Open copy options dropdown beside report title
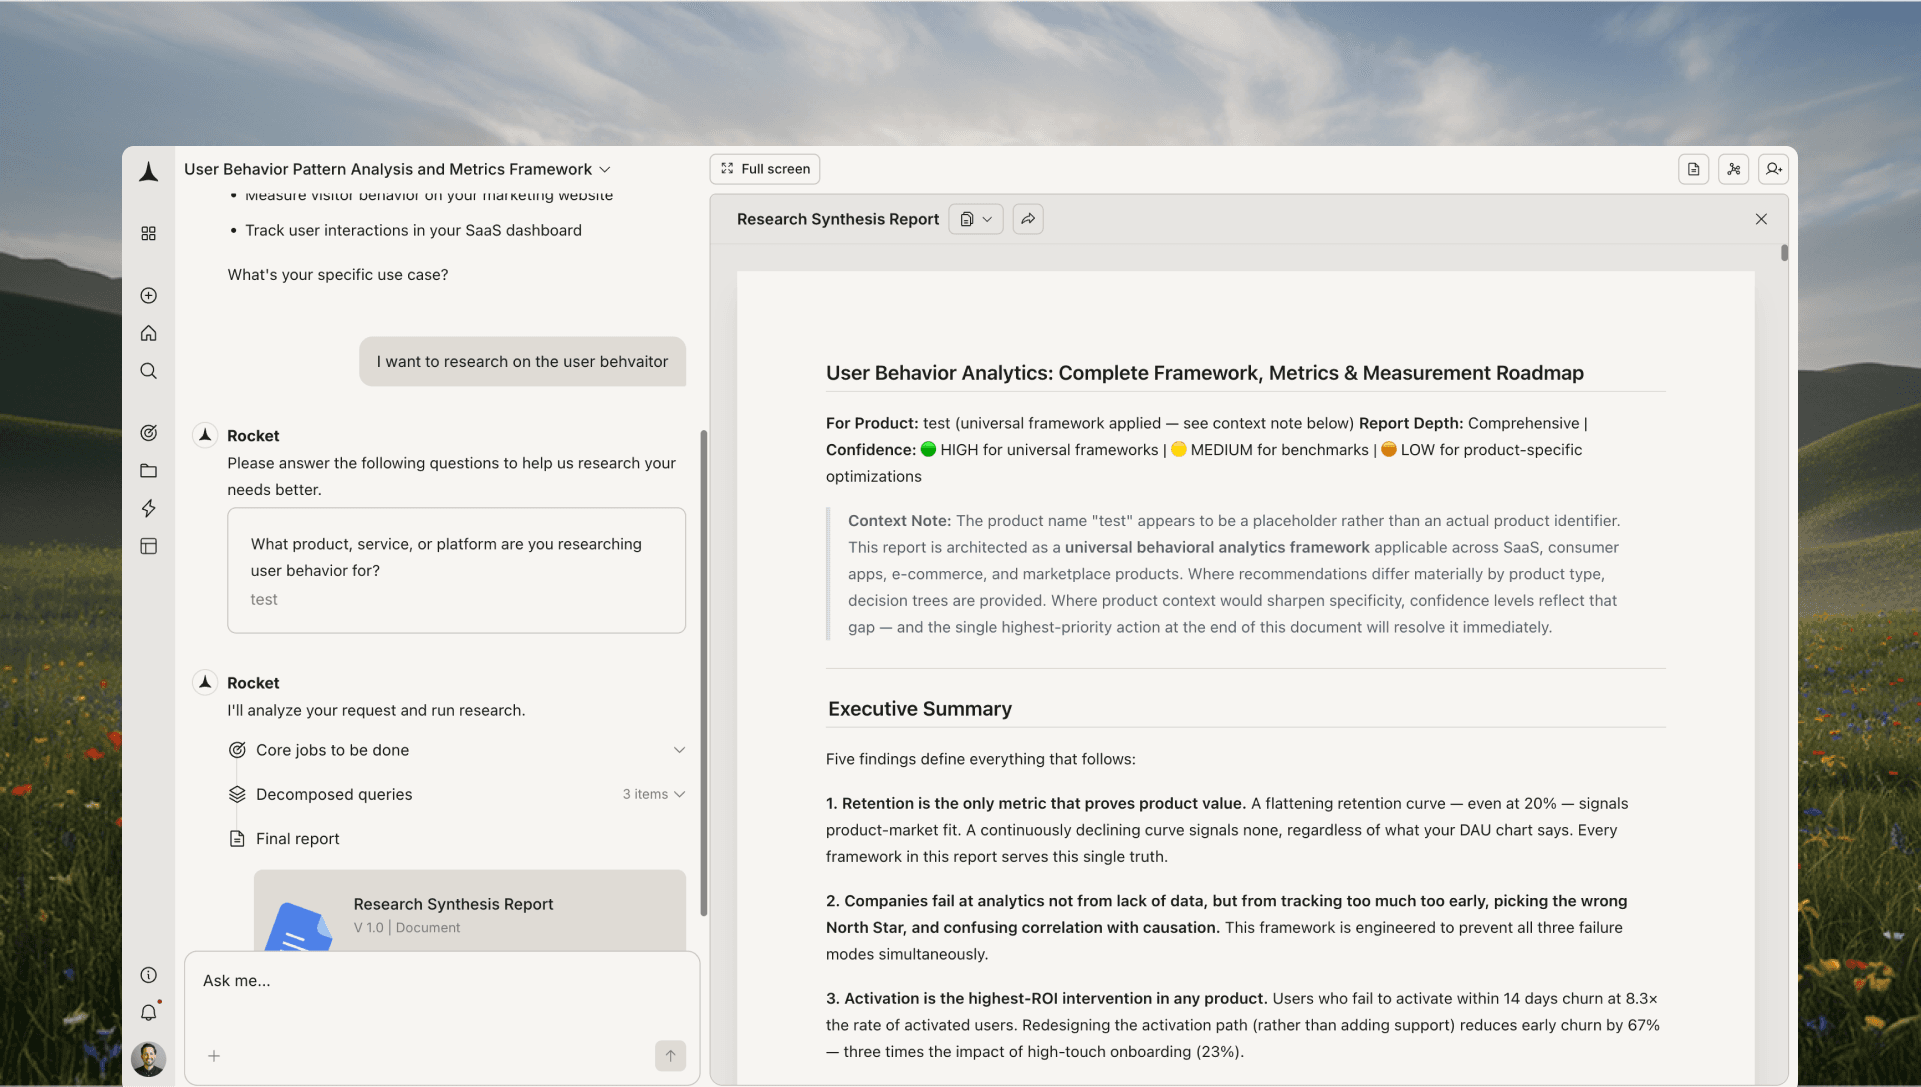The width and height of the screenshot is (1921, 1087). coord(975,219)
